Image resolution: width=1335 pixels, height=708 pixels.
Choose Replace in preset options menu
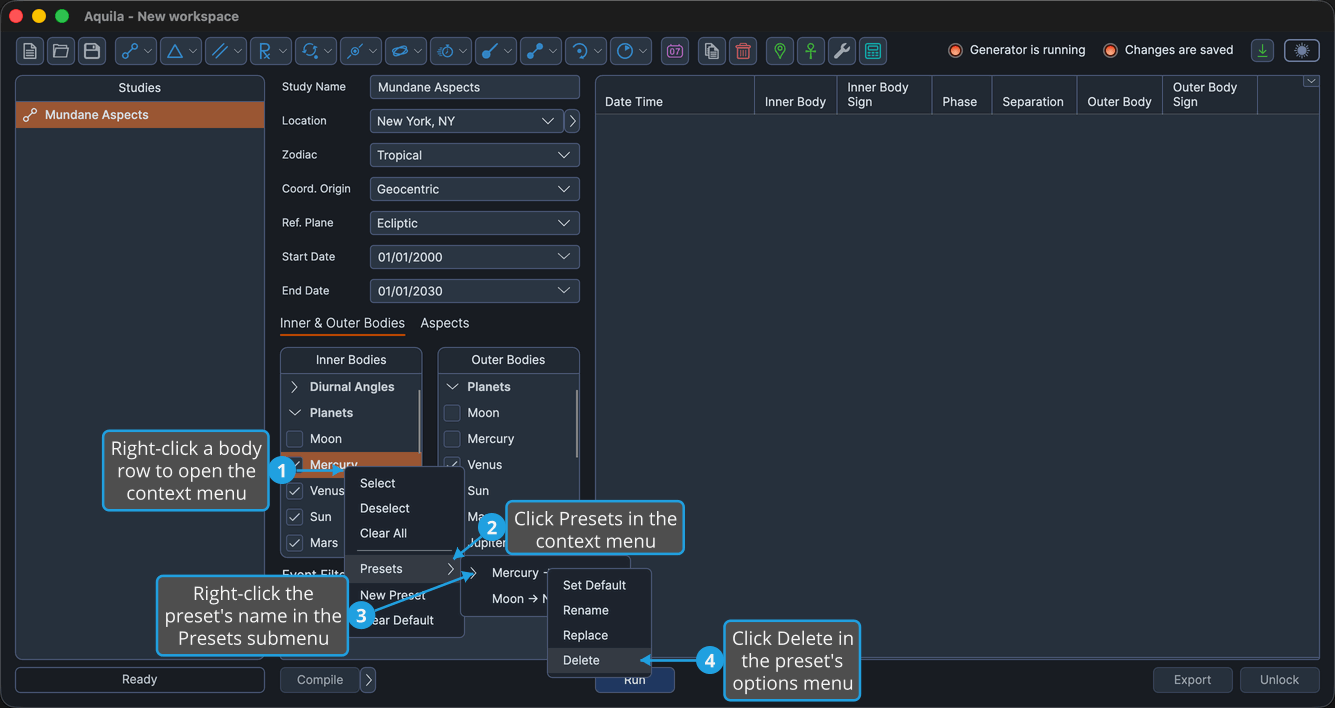[x=599, y=635]
